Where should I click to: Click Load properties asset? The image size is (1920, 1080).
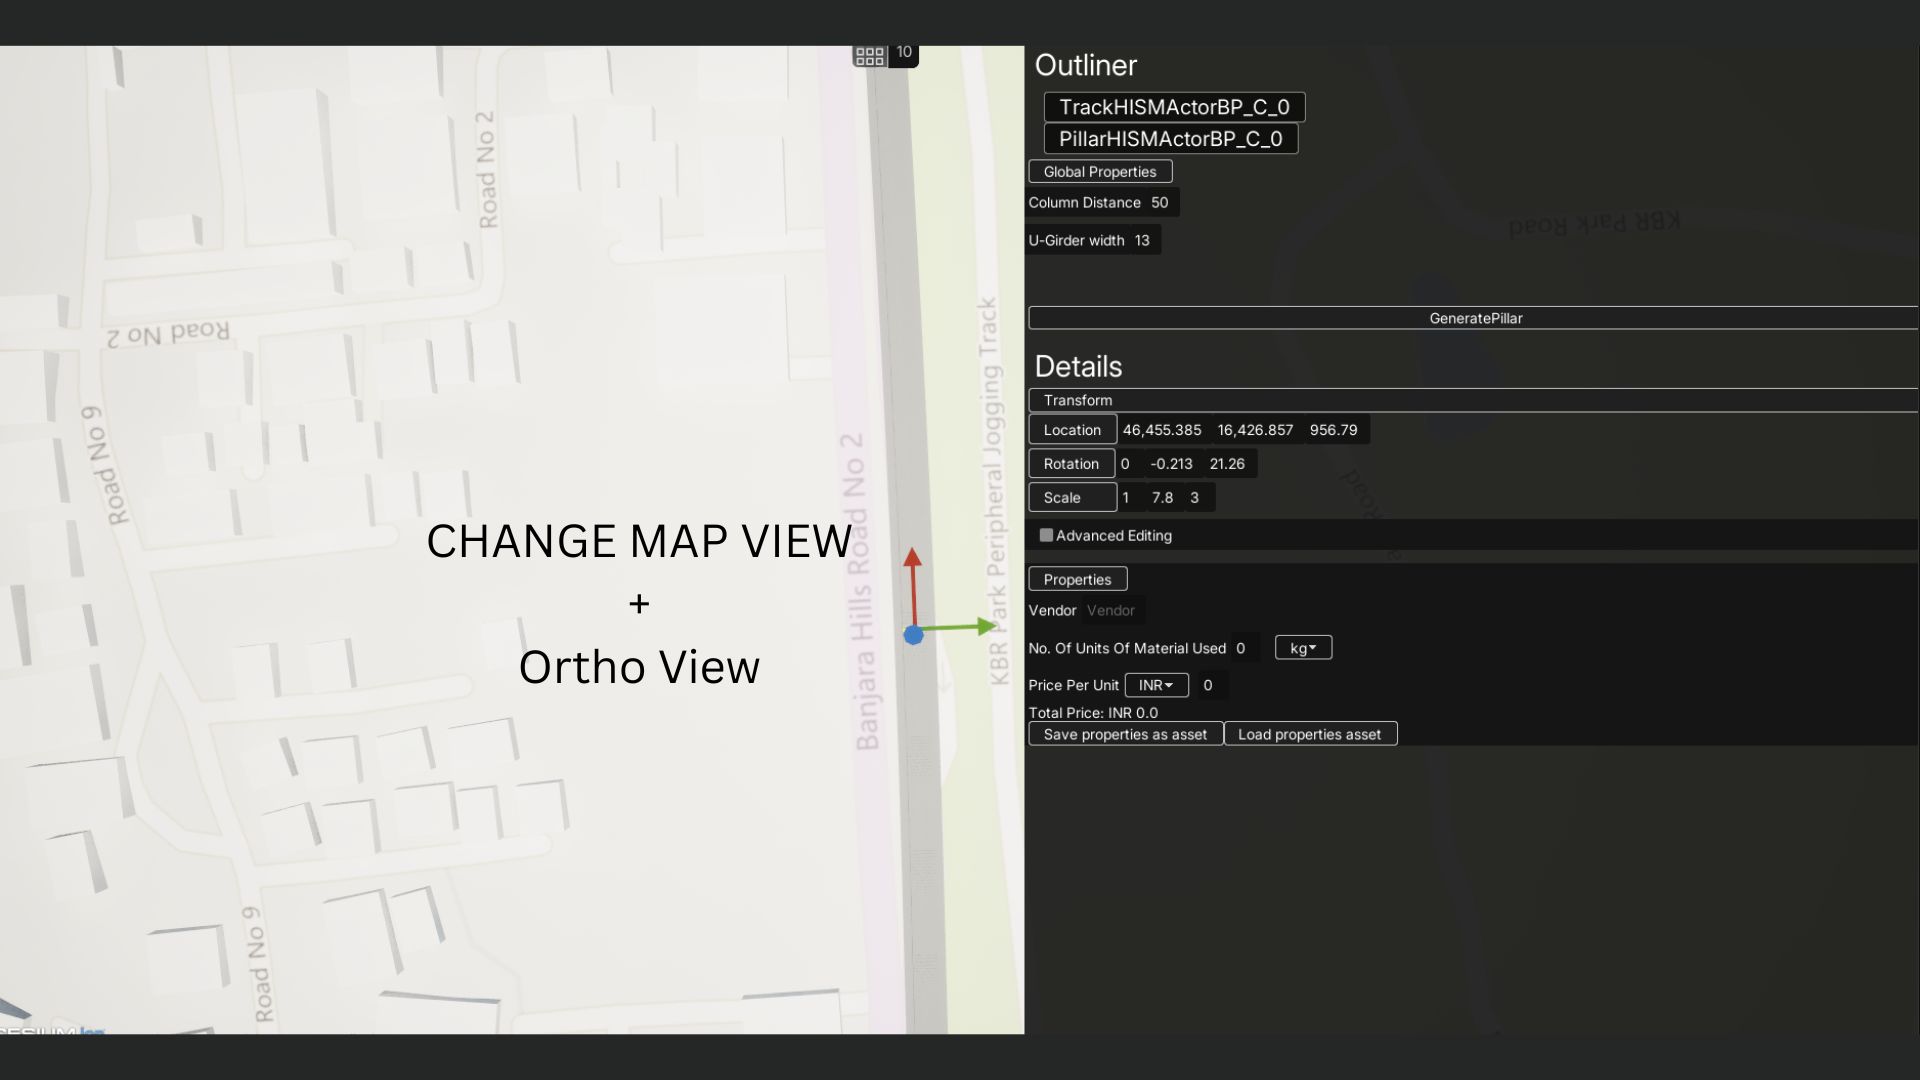coord(1310,734)
